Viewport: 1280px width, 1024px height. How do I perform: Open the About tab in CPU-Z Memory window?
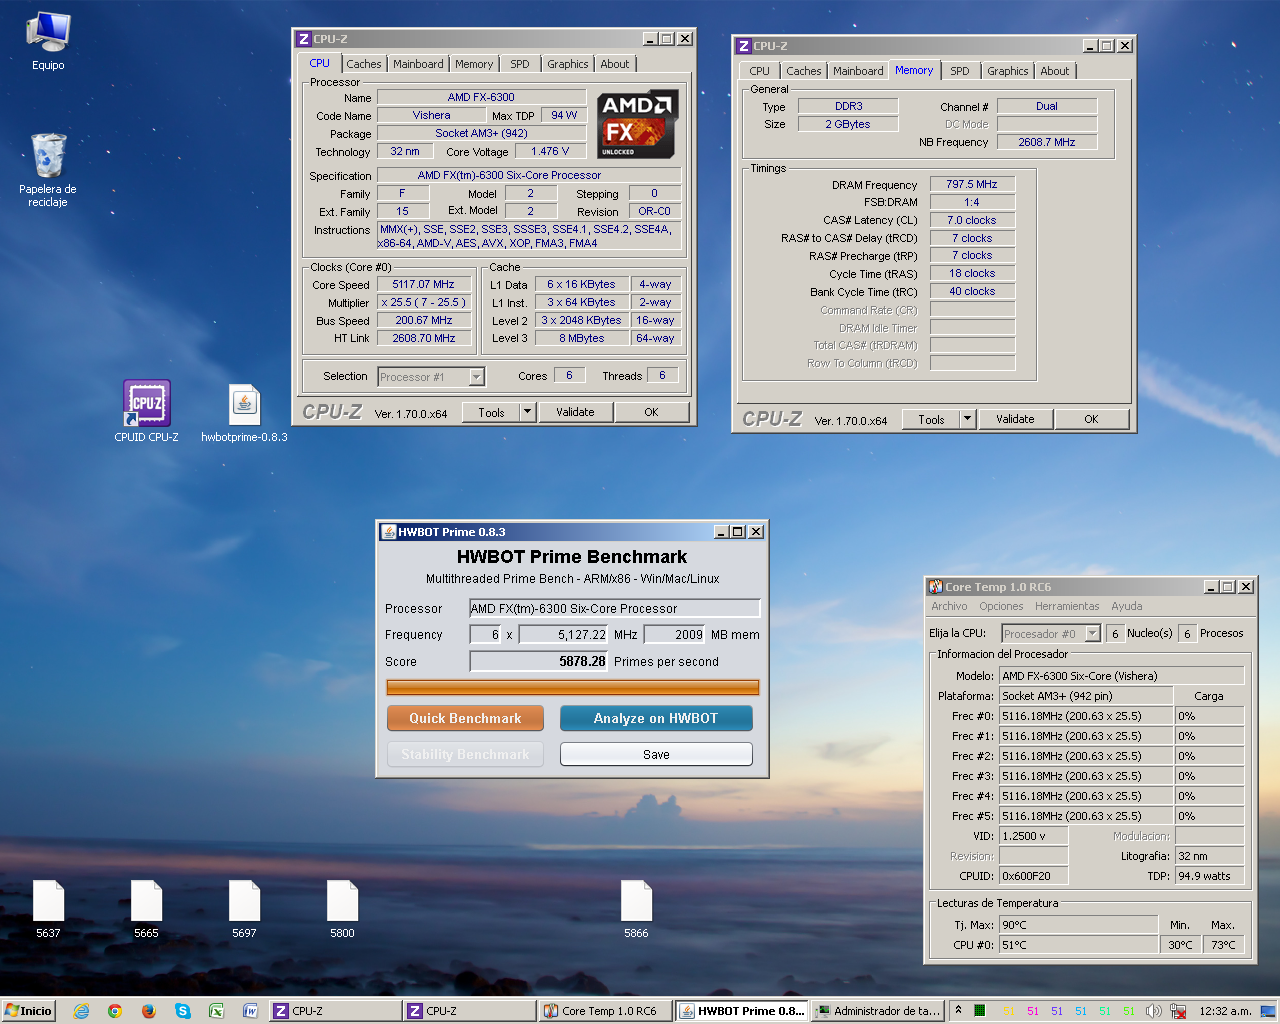pyautogui.click(x=1055, y=71)
